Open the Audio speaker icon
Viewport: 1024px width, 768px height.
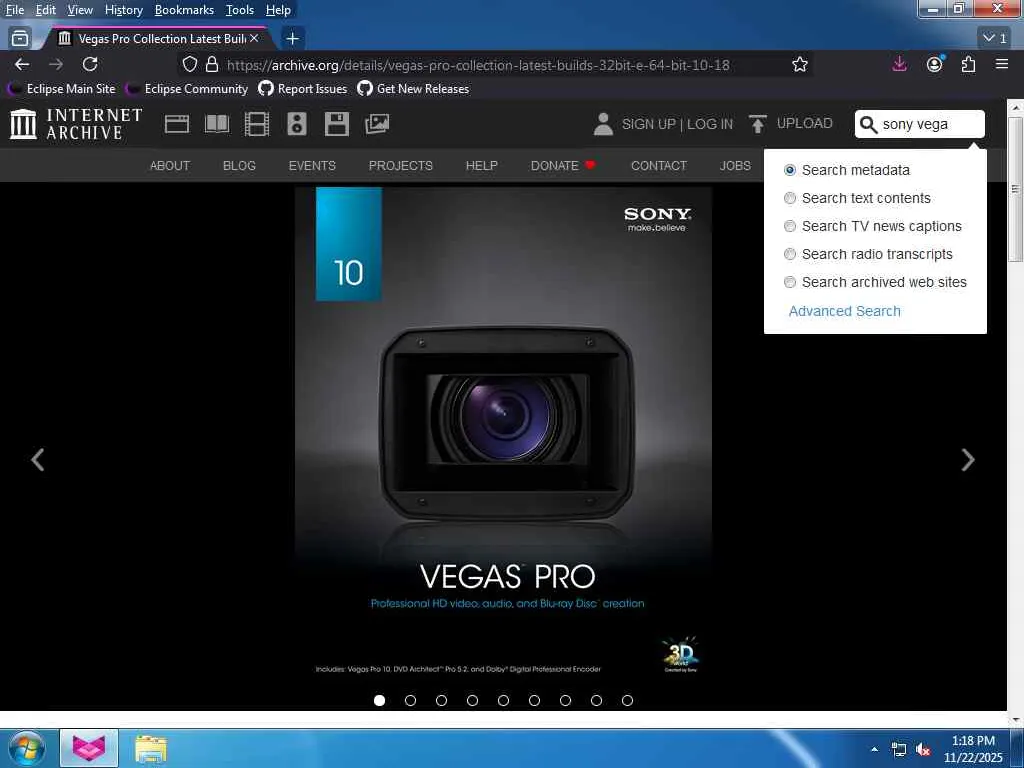(x=296, y=124)
